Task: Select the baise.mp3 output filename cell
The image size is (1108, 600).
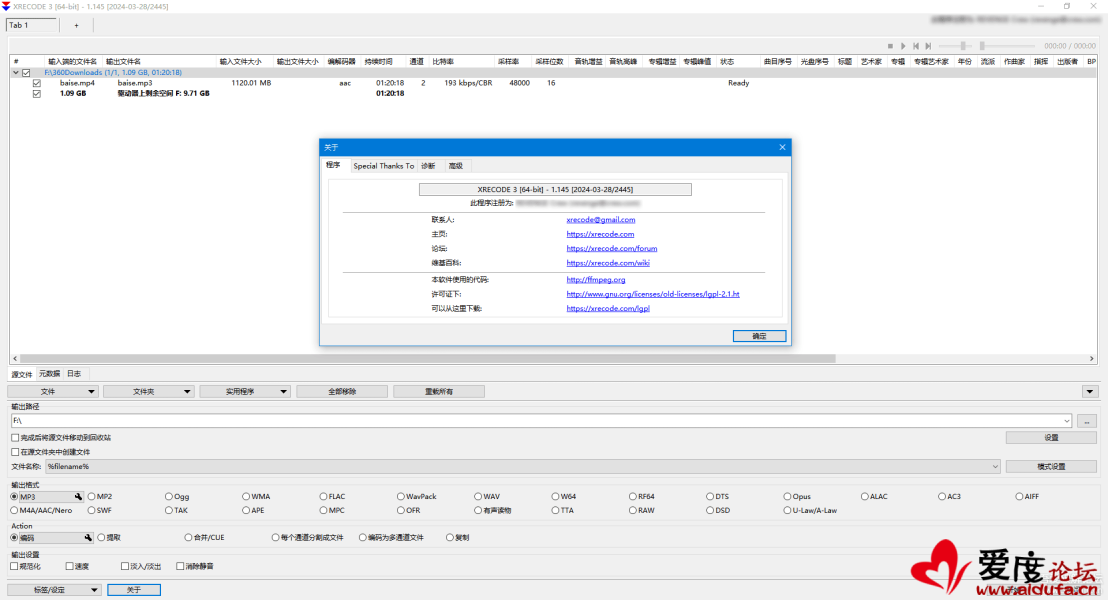Action: coord(135,83)
